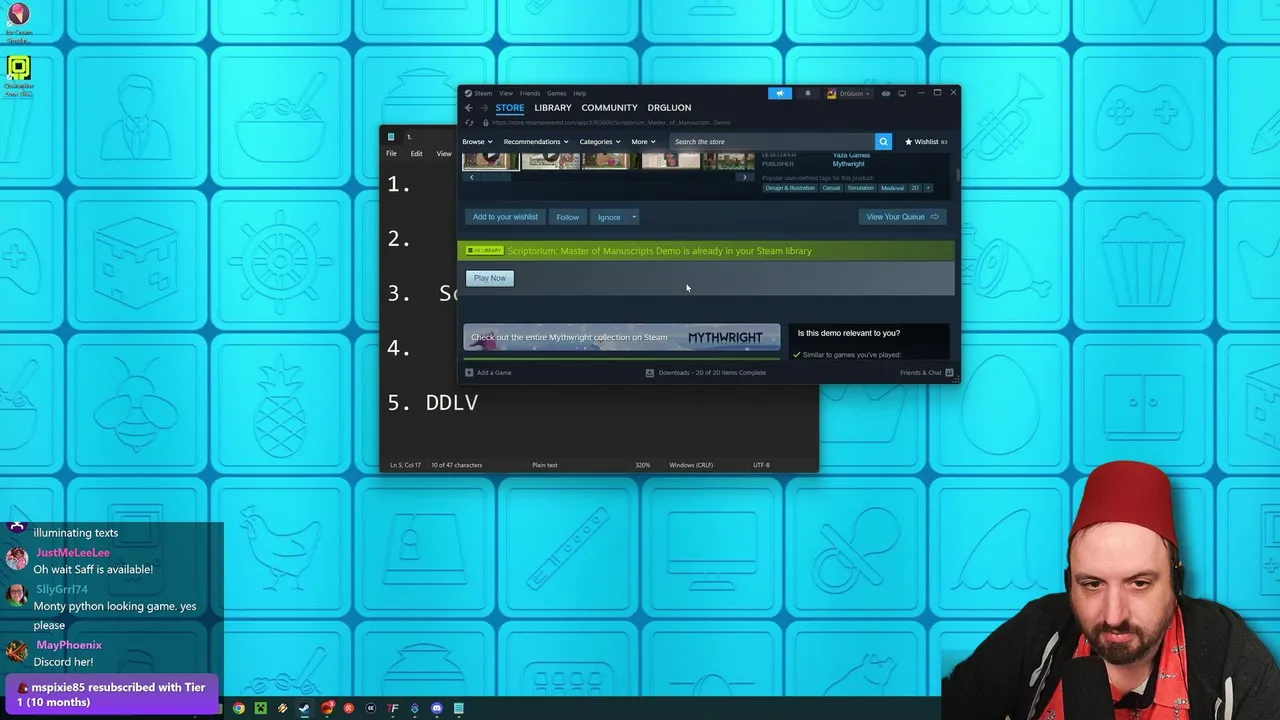This screenshot has width=1280, height=720.
Task: Click the Ignore button
Action: (609, 217)
